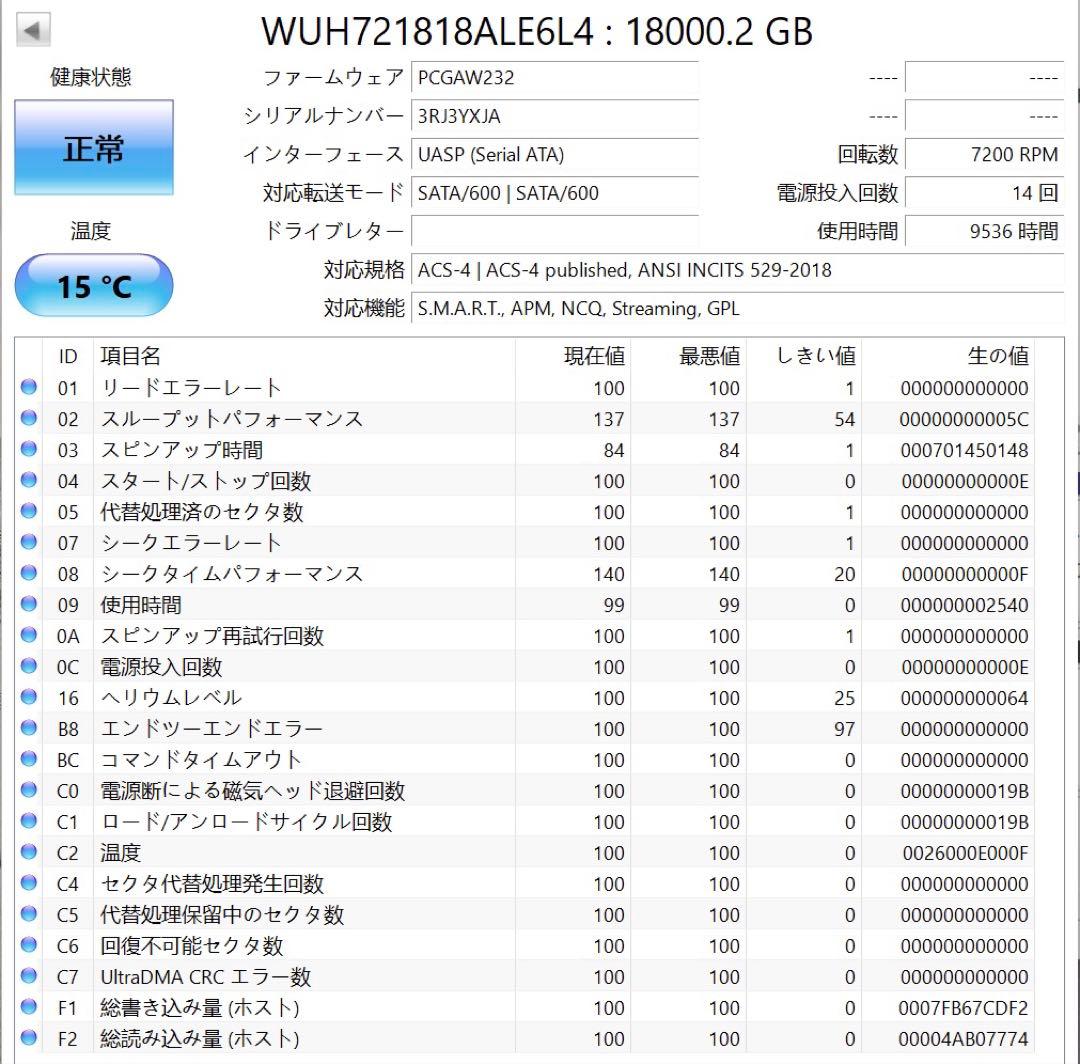Image resolution: width=1080 pixels, height=1064 pixels.
Task: Click the status dot beside スピンアップ時間
Action: (x=30, y=449)
